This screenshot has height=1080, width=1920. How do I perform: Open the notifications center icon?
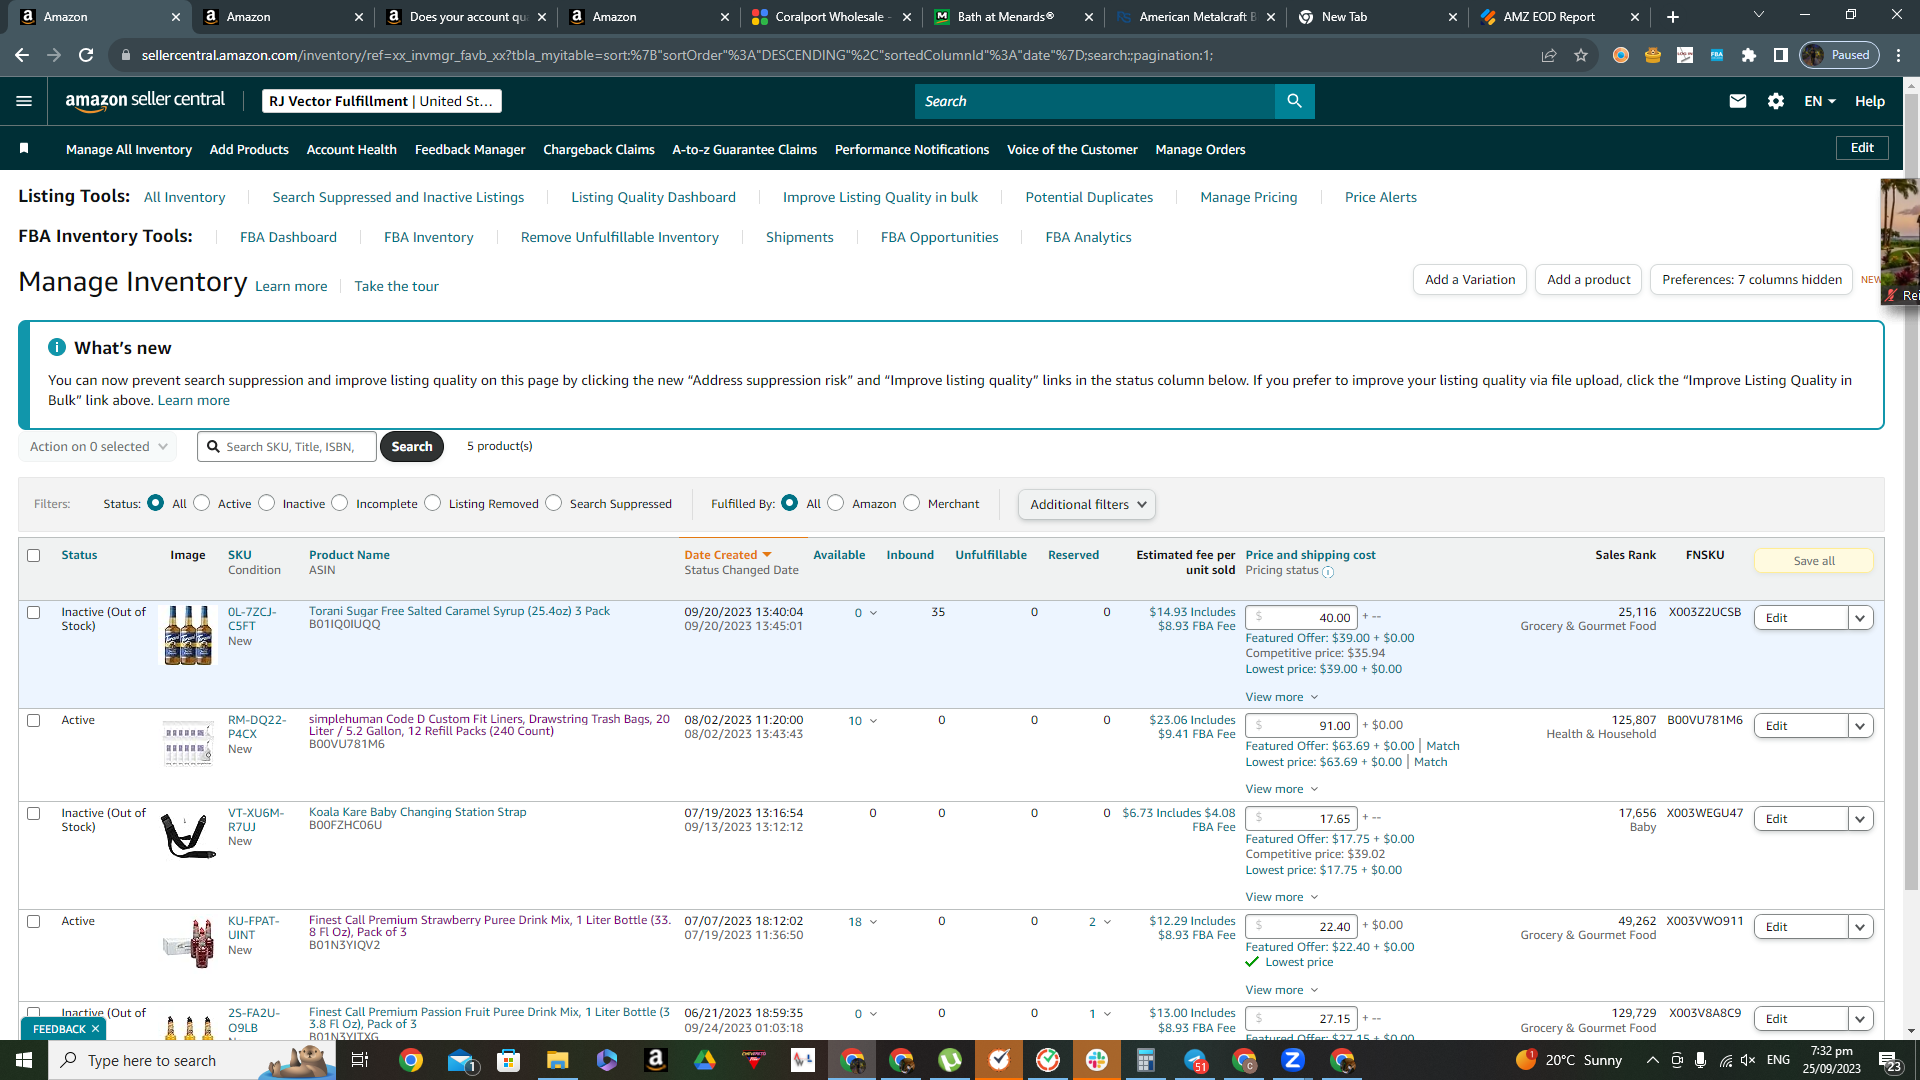pyautogui.click(x=1890, y=1060)
